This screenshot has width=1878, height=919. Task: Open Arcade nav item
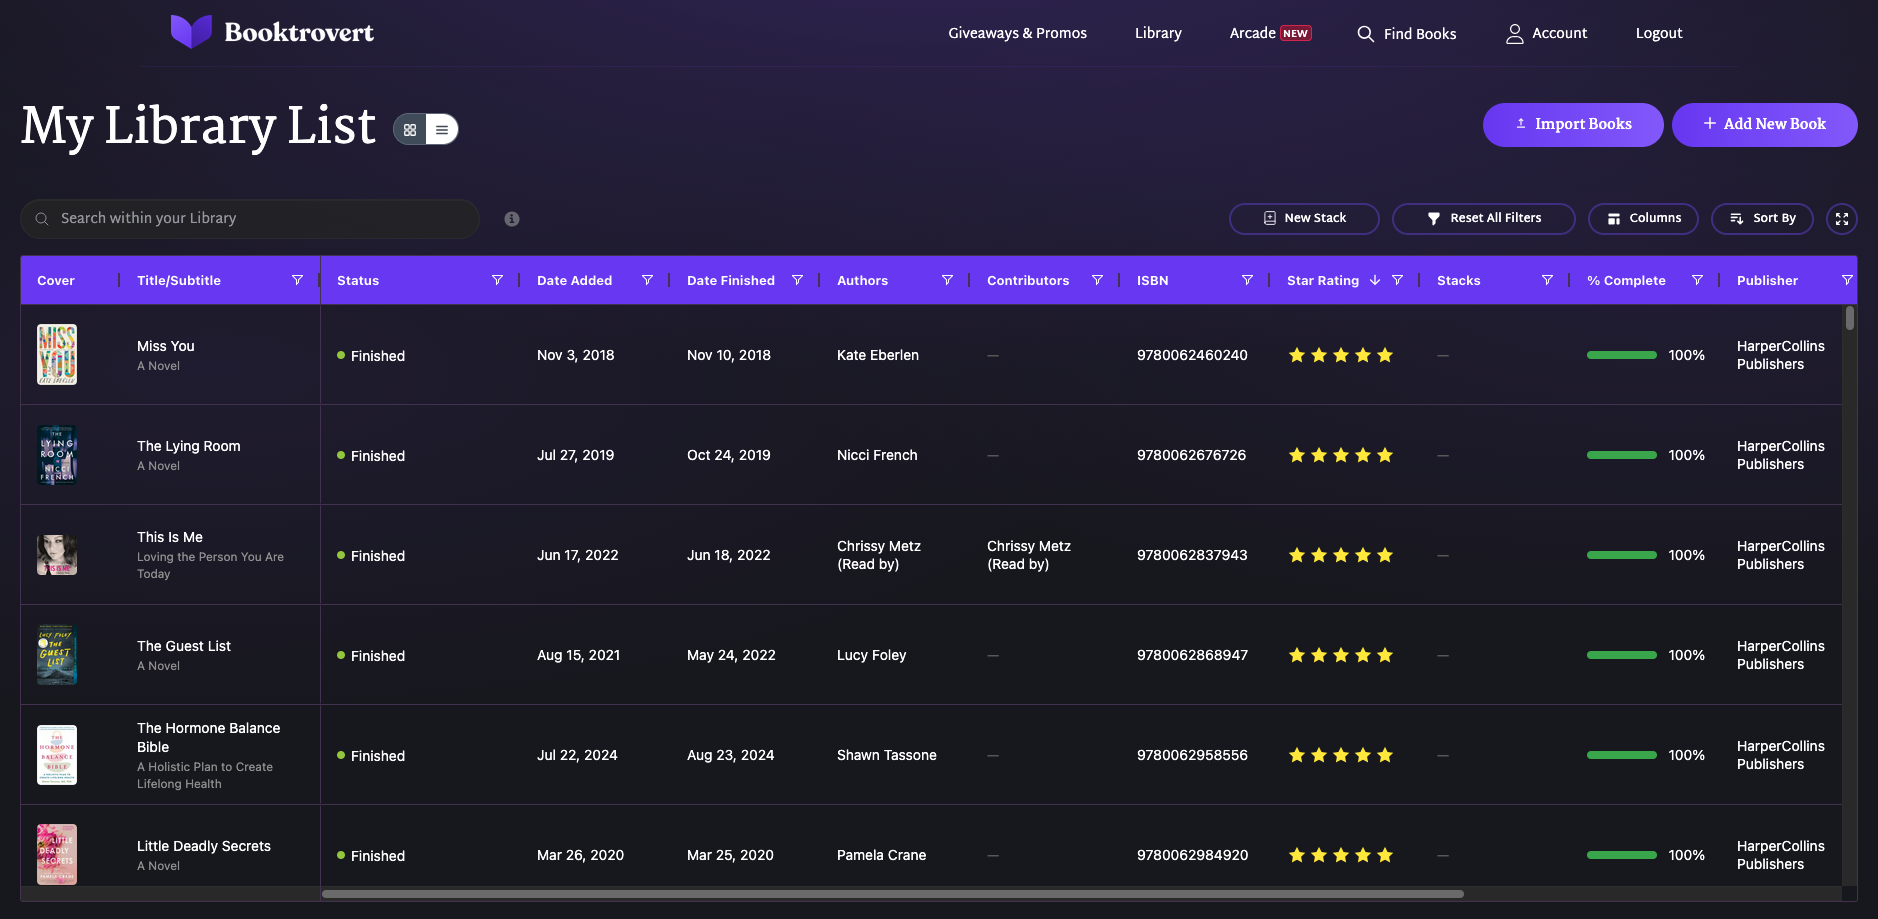(x=1270, y=33)
